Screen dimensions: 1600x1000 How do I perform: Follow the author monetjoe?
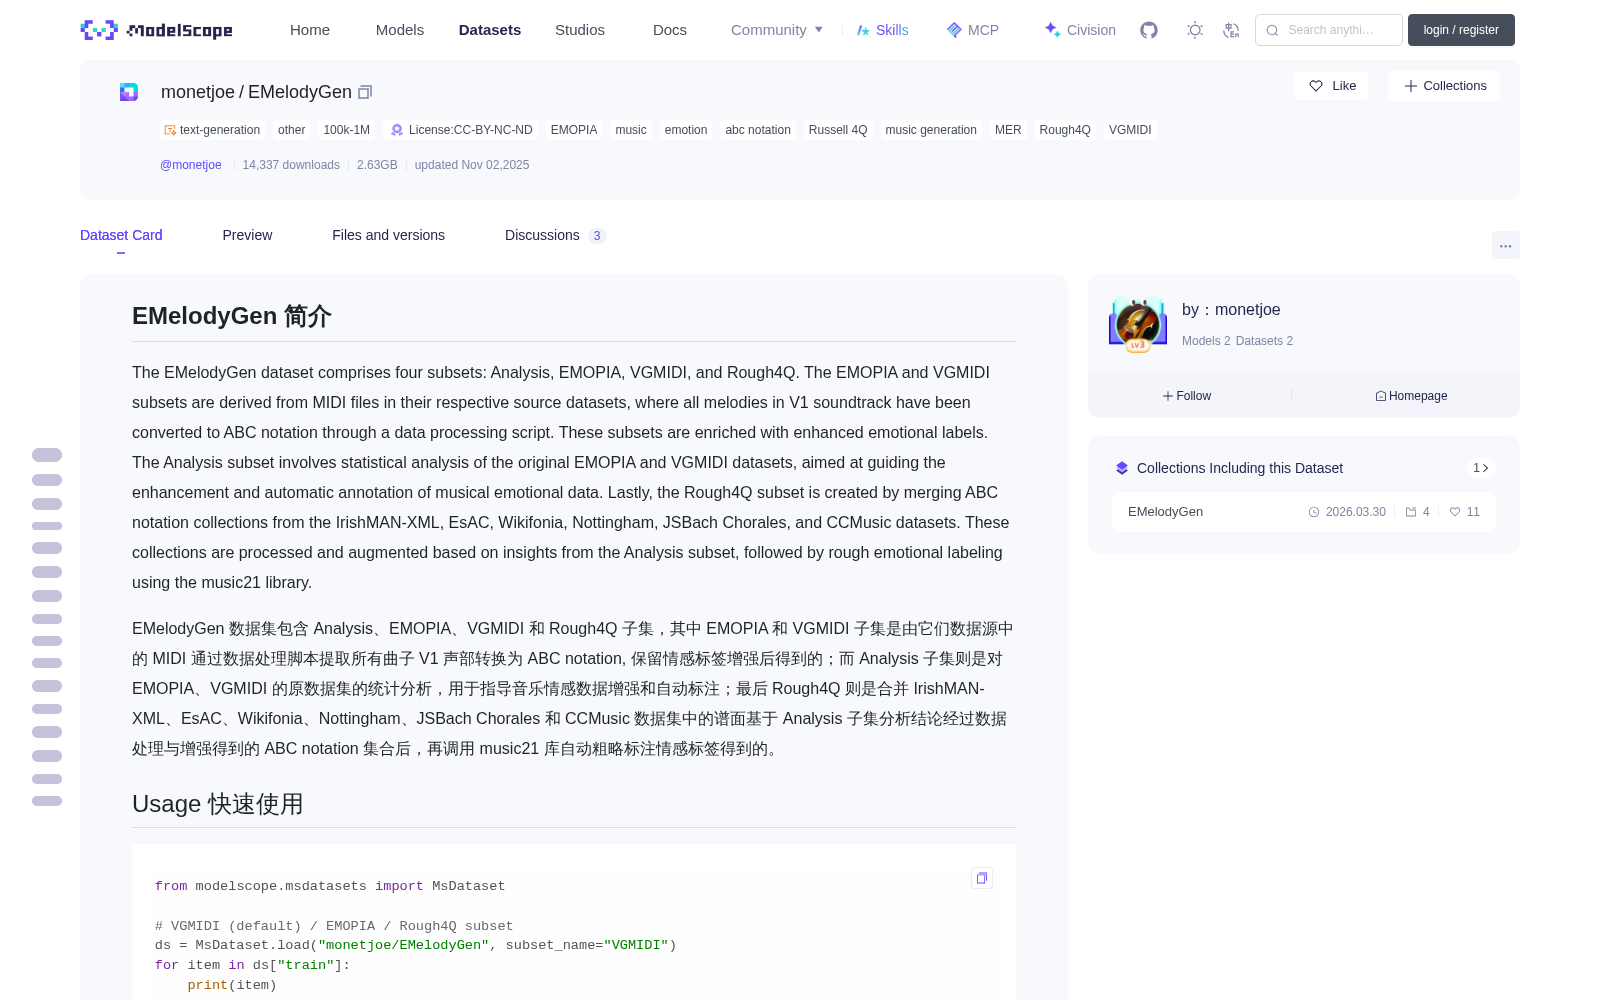pos(1187,396)
